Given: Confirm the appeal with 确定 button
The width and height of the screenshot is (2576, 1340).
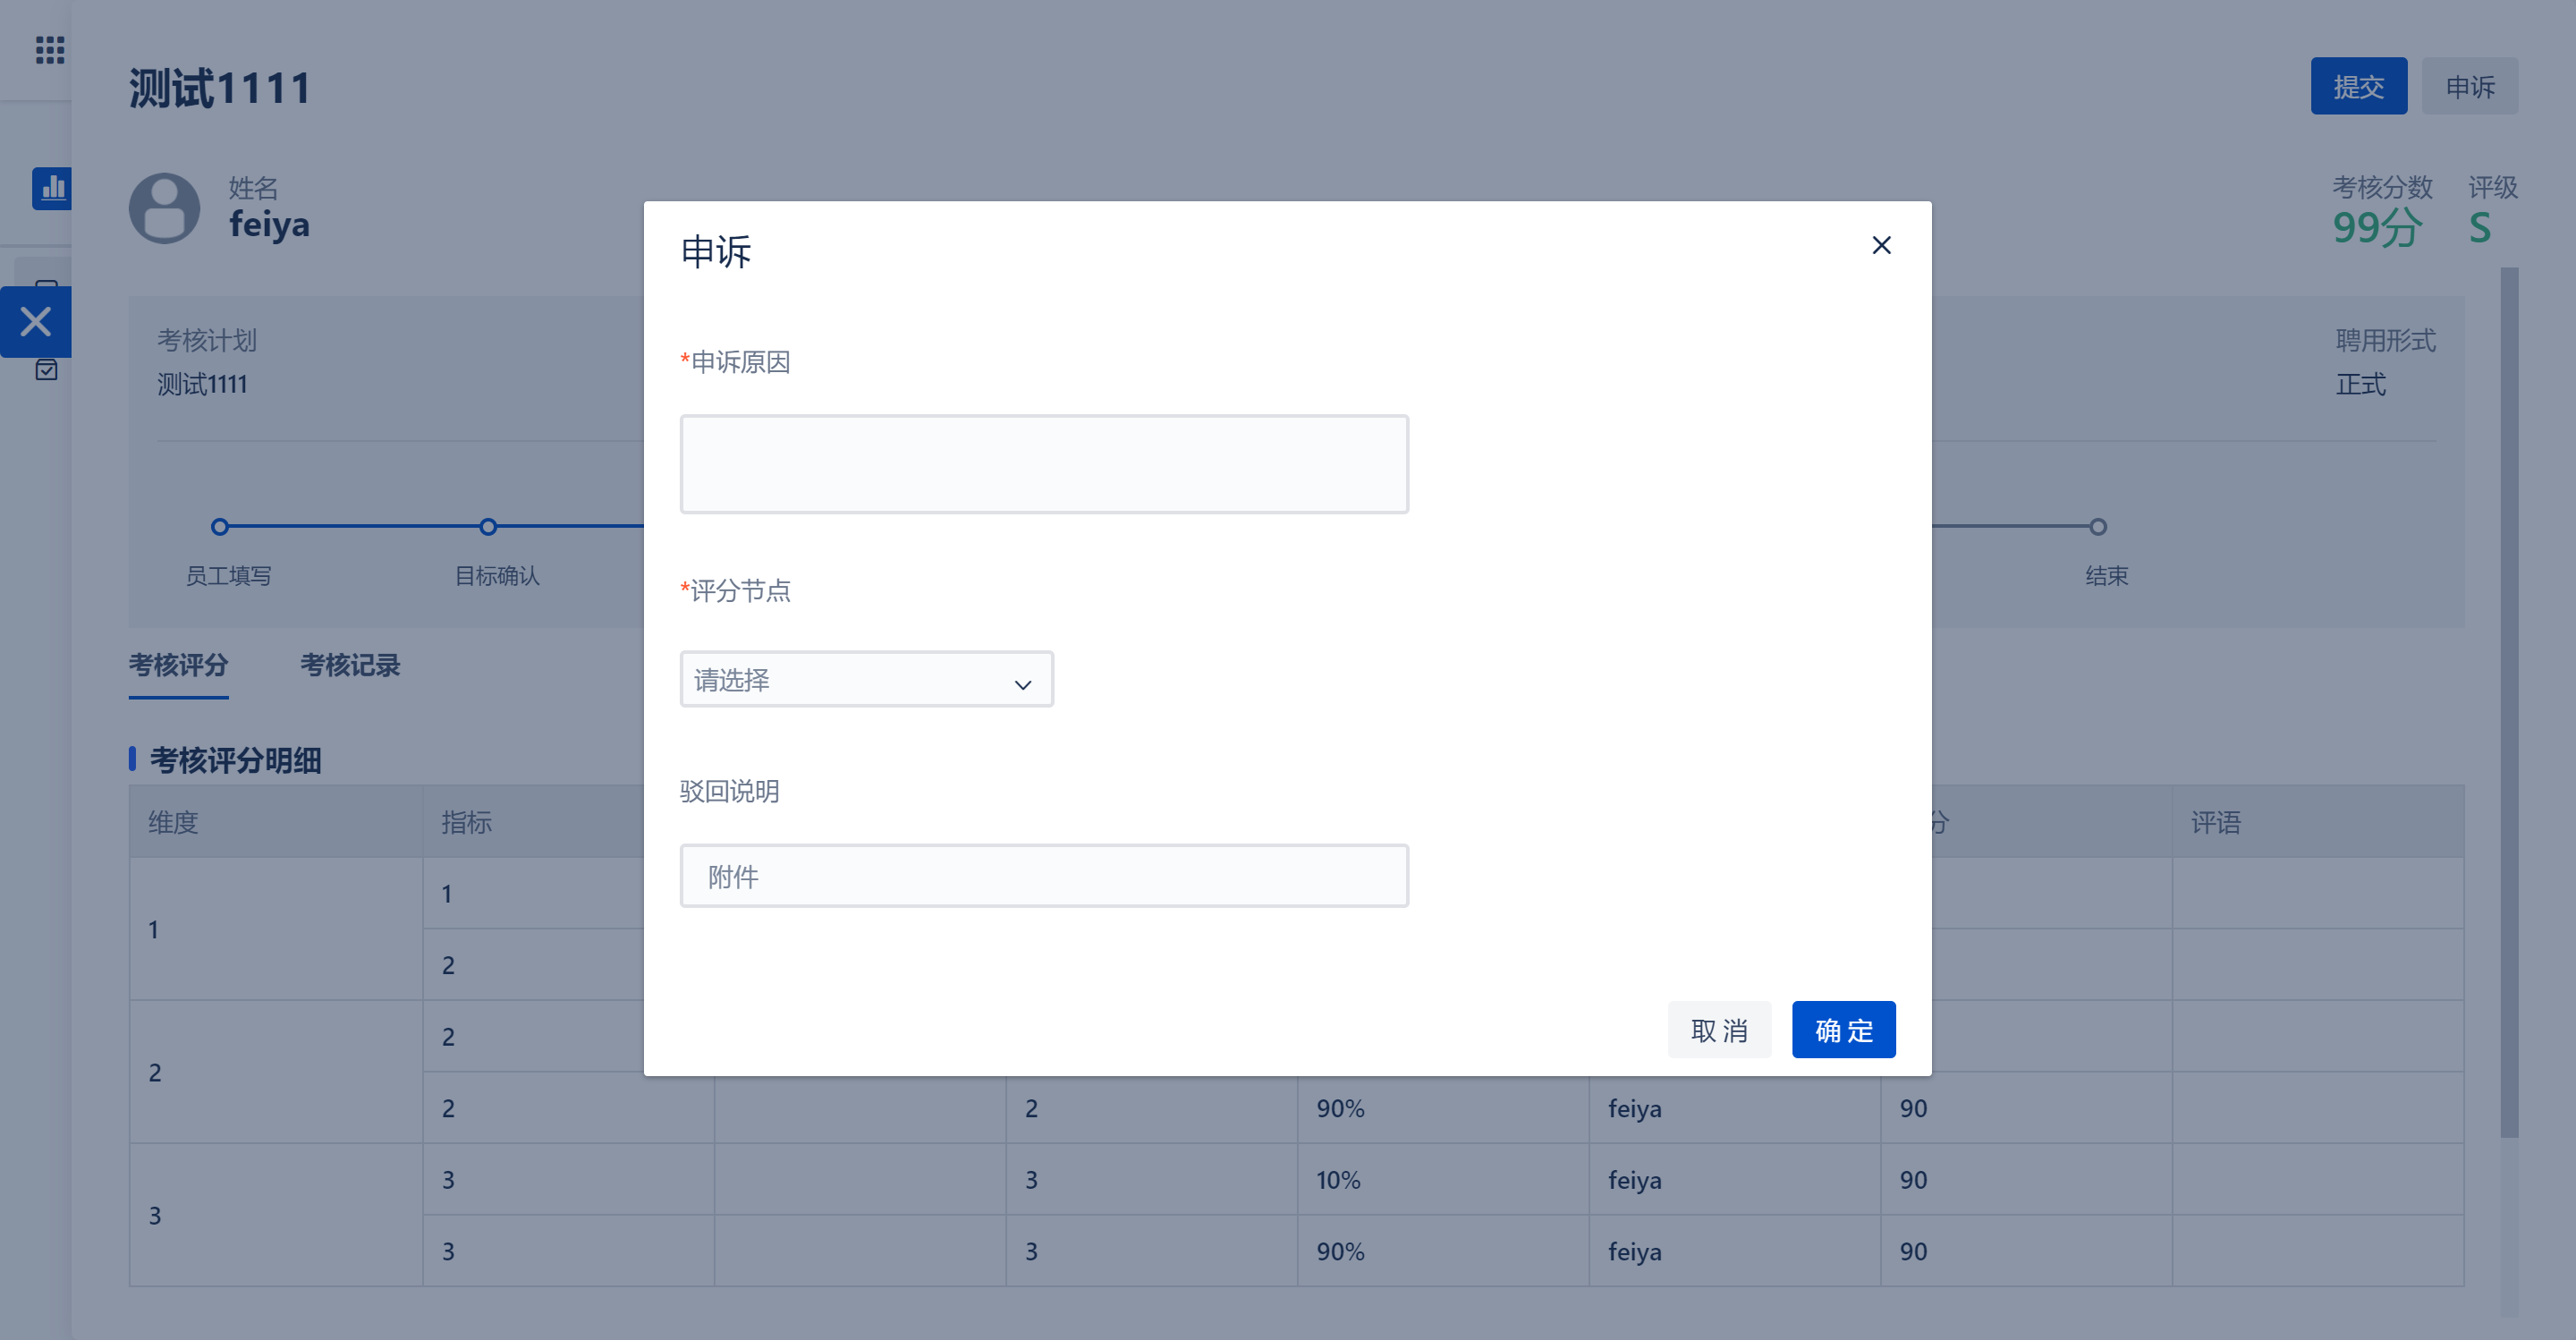Looking at the screenshot, I should point(1843,1029).
